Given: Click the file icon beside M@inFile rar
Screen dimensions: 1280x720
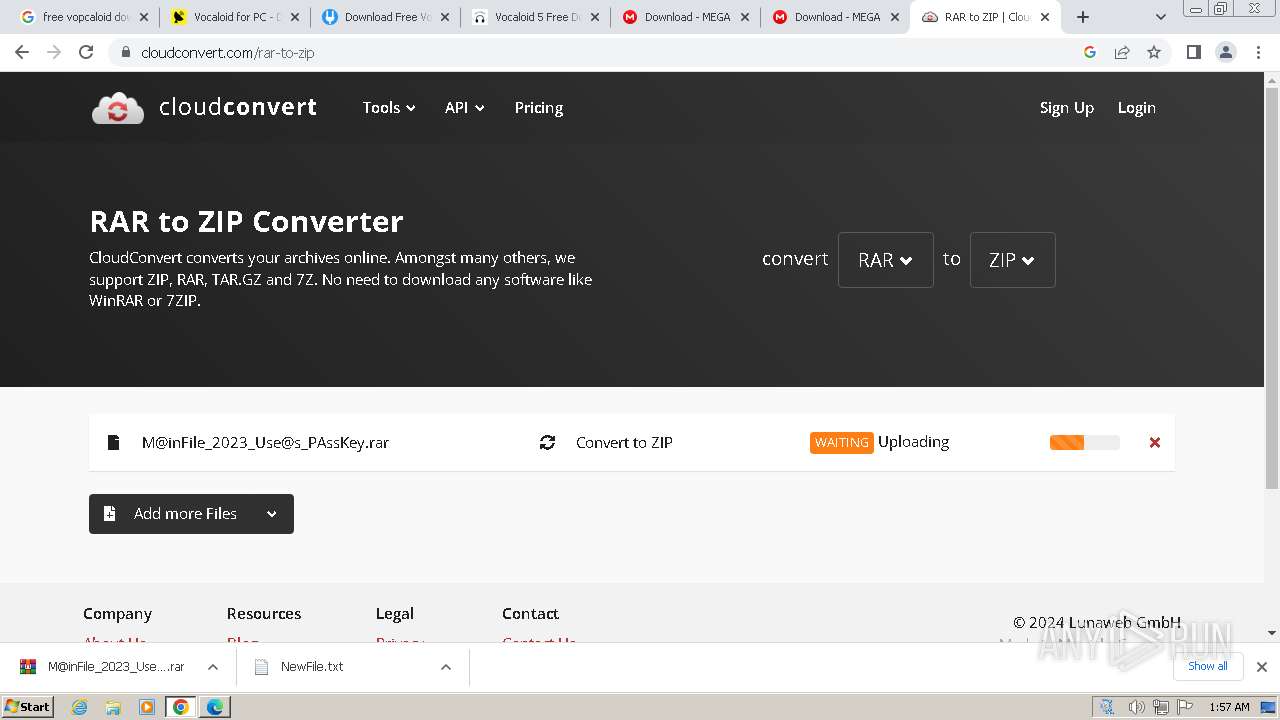Looking at the screenshot, I should [x=113, y=443].
